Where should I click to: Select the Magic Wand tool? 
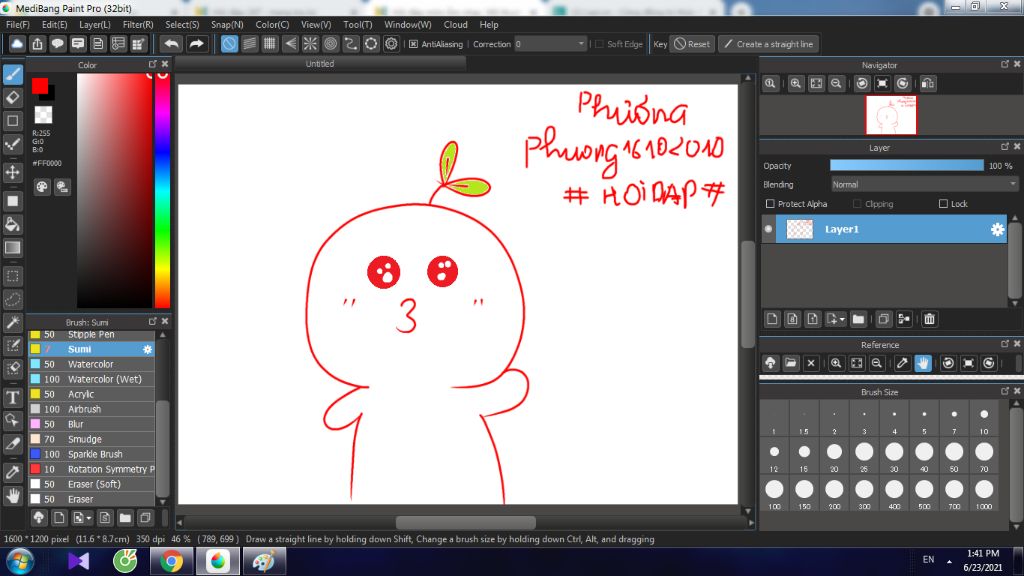click(x=12, y=323)
